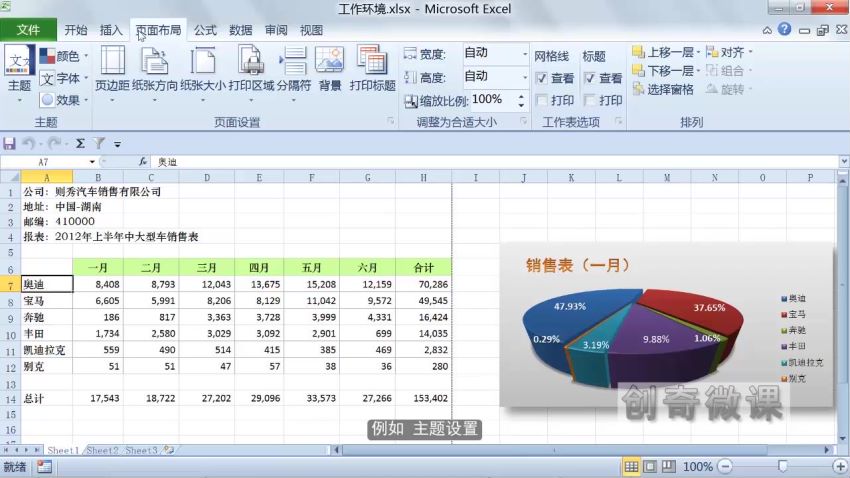Adjust Scale (缩放比例) spinner arrows

point(521,100)
